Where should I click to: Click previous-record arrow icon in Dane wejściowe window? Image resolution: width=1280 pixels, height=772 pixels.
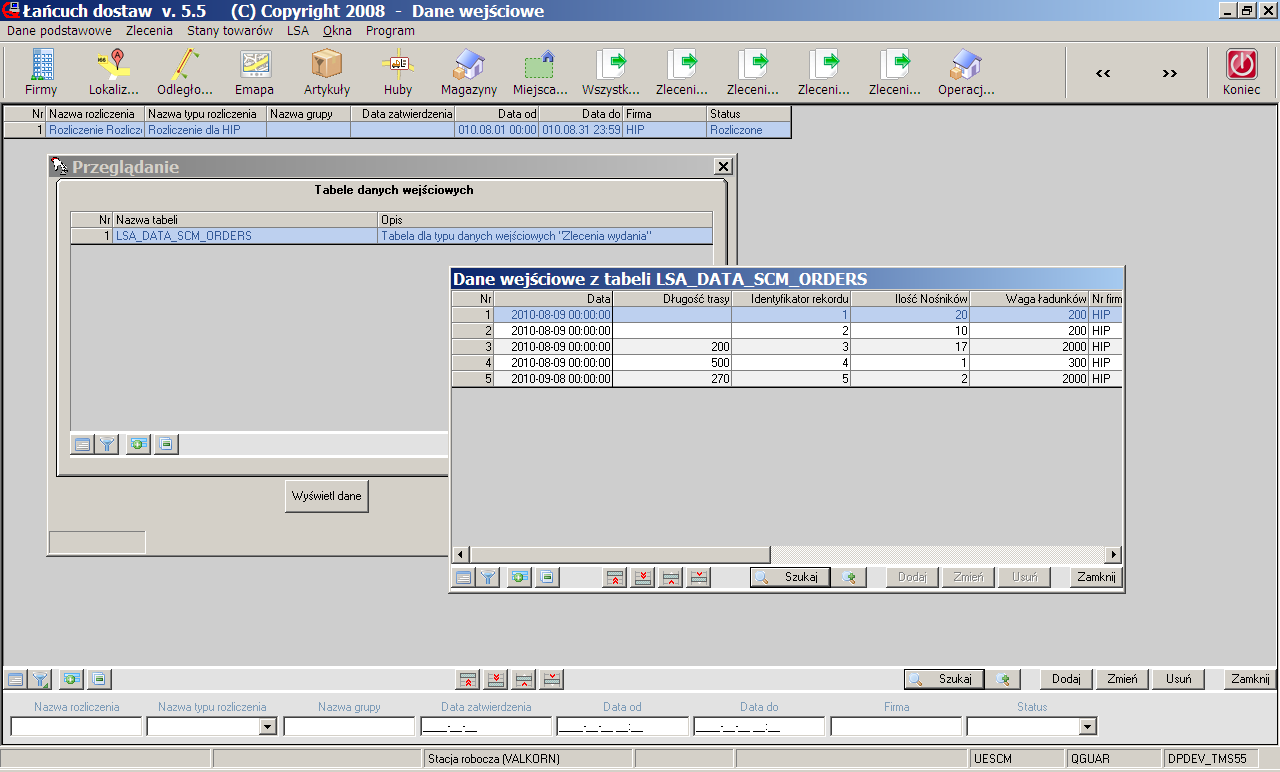click(x=671, y=577)
